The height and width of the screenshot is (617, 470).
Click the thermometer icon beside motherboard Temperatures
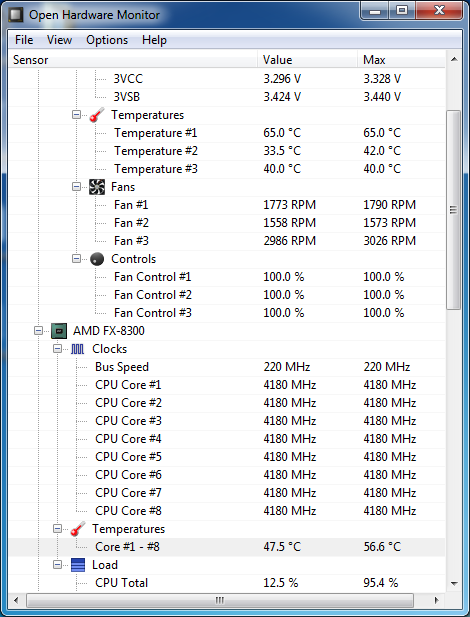coord(97,115)
